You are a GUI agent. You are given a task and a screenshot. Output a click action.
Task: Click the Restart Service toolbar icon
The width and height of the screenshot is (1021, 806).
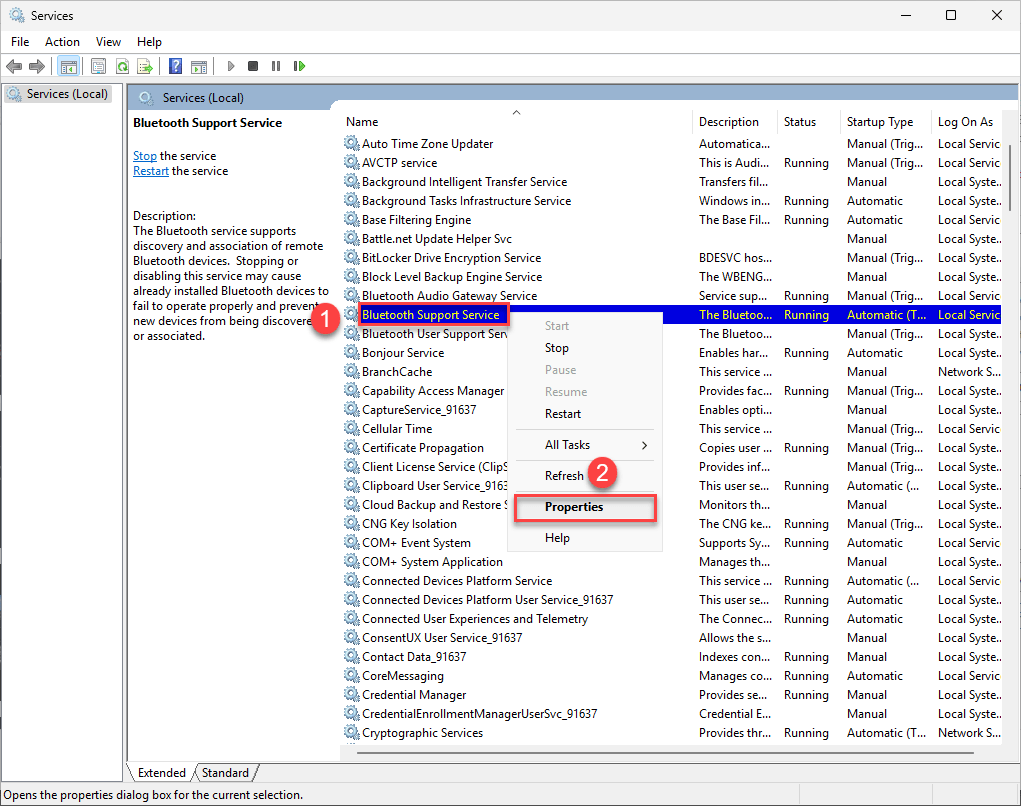[x=299, y=66]
